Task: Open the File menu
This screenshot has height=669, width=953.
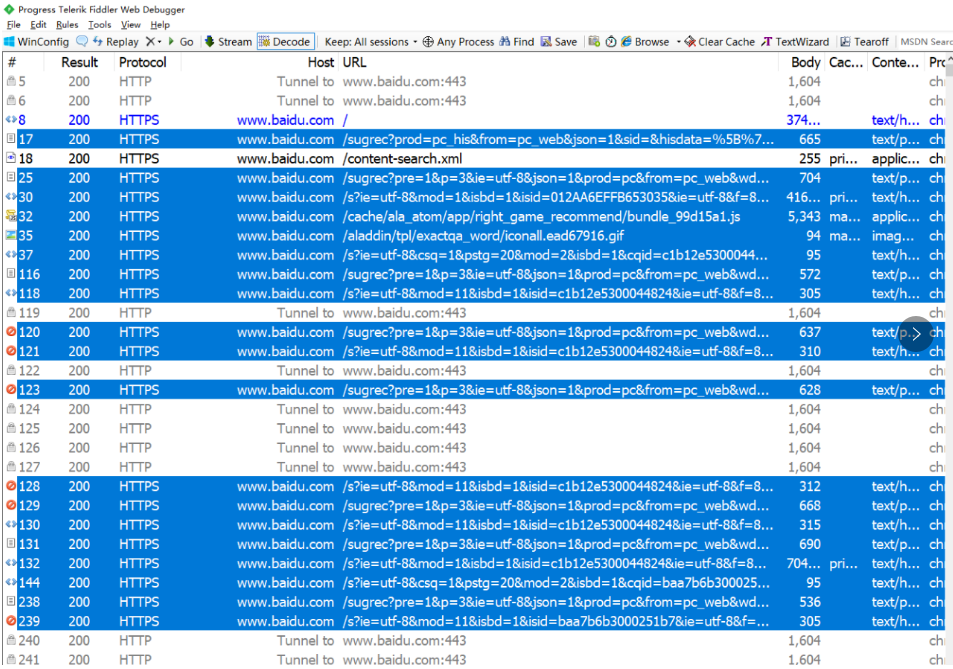Action: pos(13,24)
